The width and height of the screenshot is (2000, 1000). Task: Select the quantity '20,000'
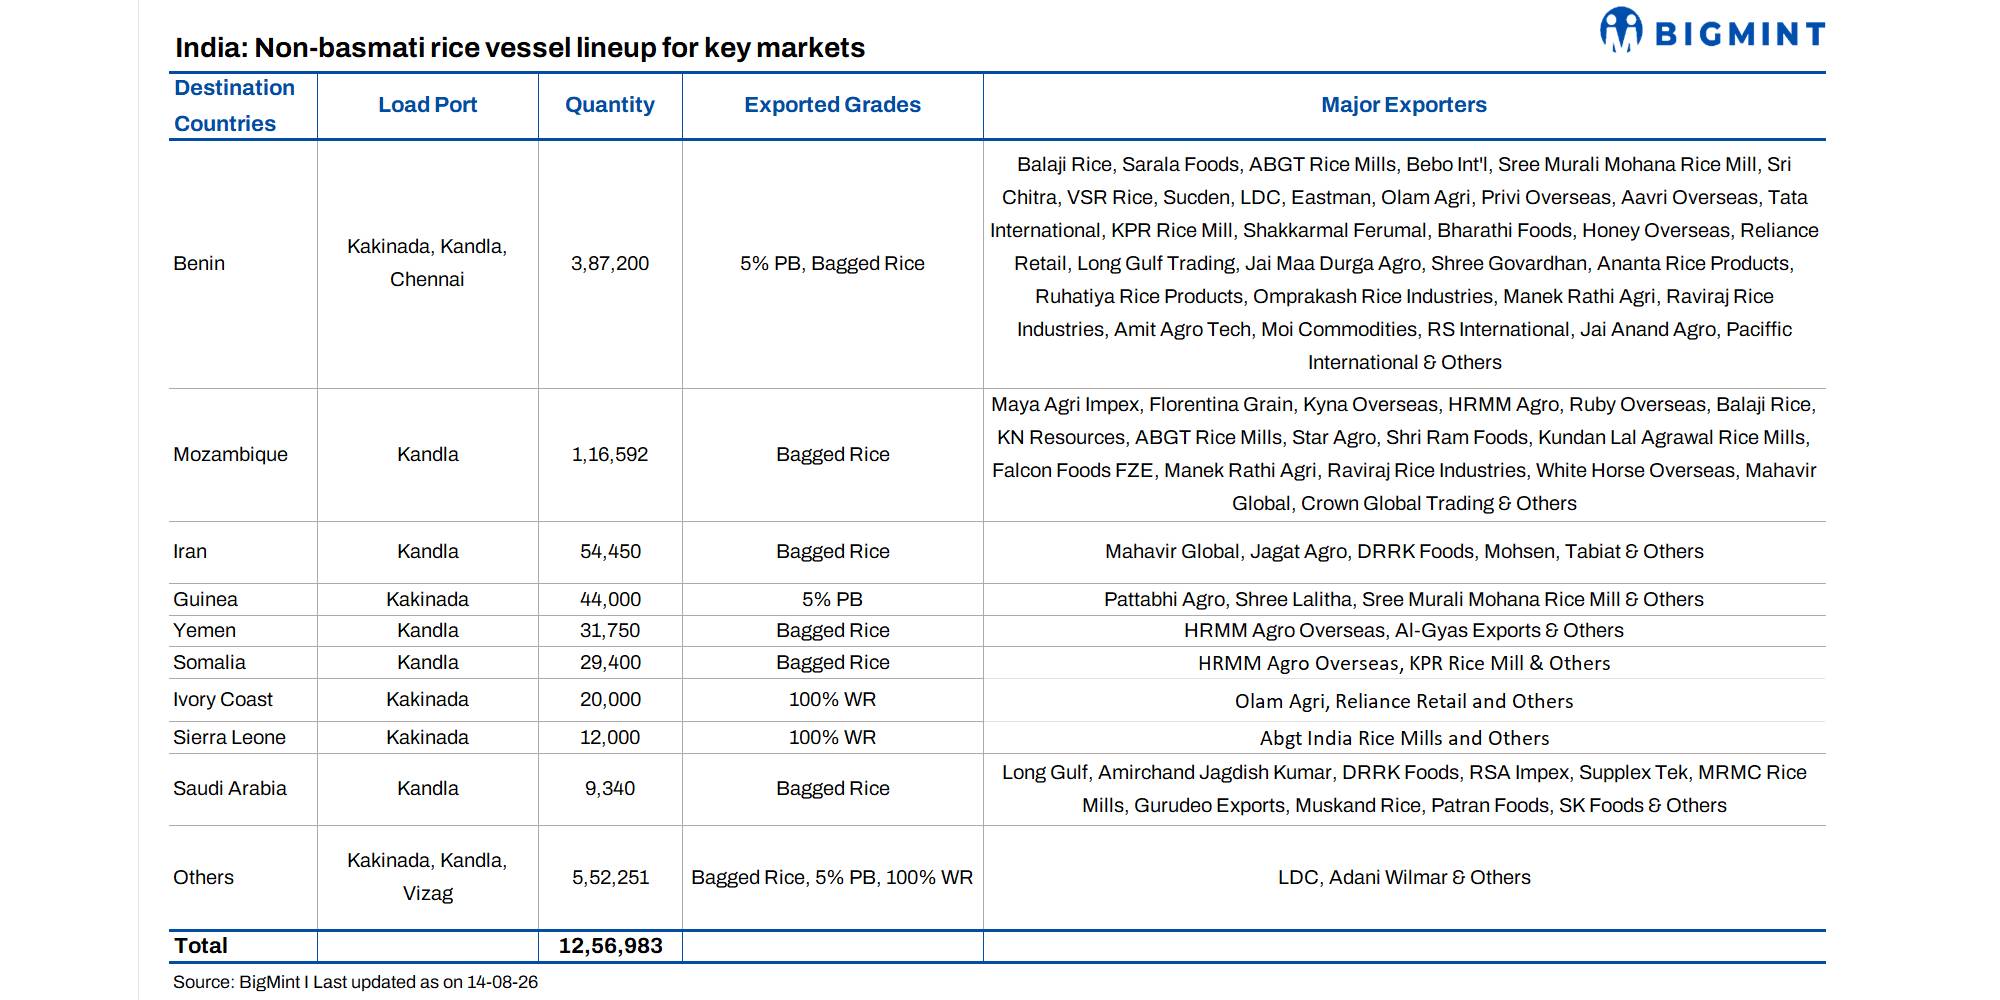click(x=610, y=699)
